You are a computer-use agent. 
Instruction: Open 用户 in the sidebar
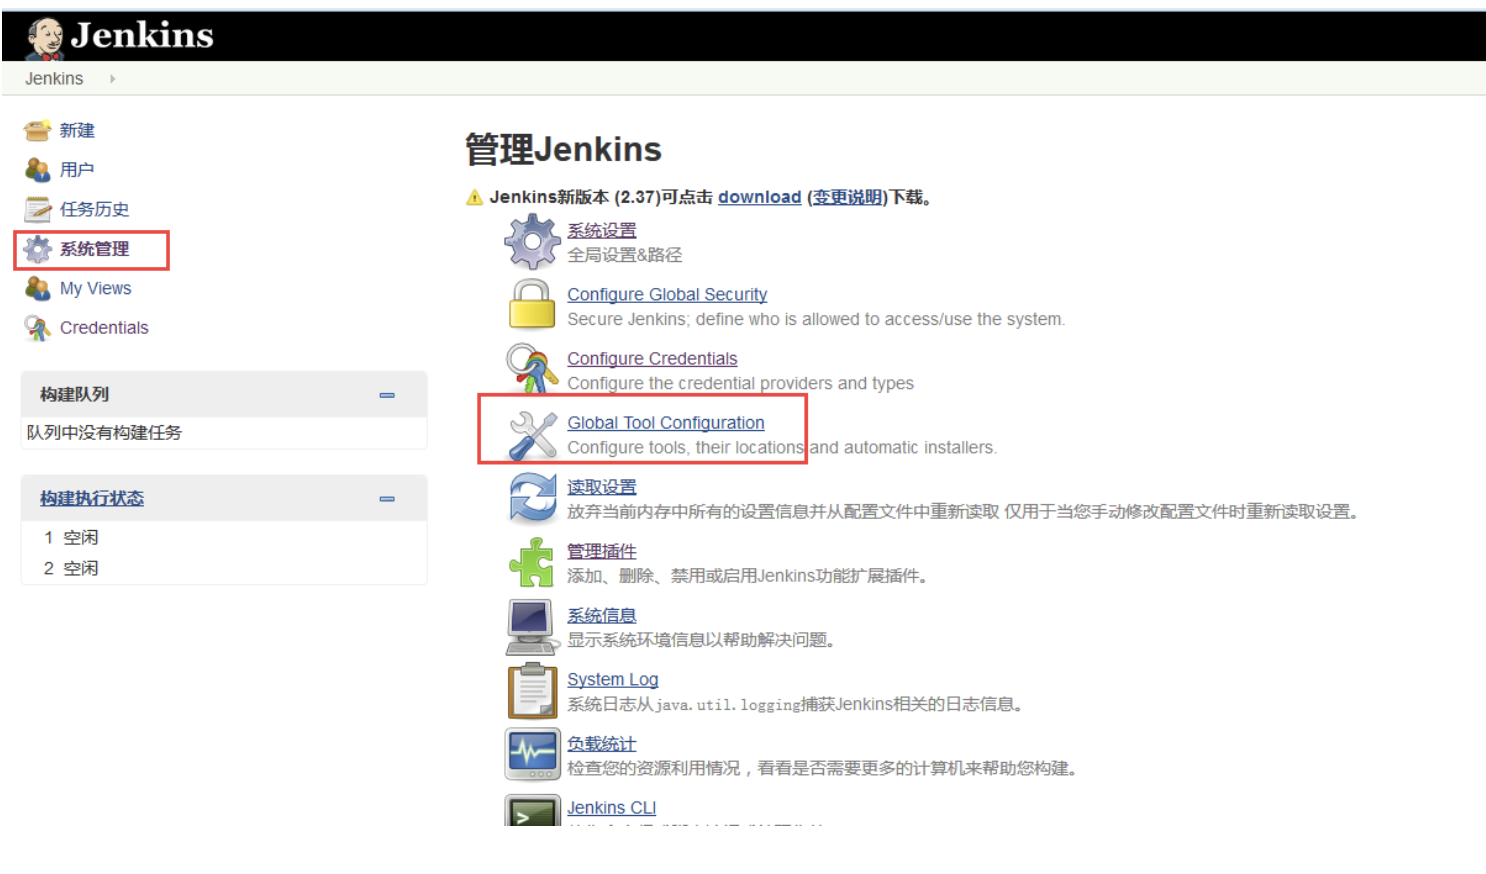click(77, 170)
